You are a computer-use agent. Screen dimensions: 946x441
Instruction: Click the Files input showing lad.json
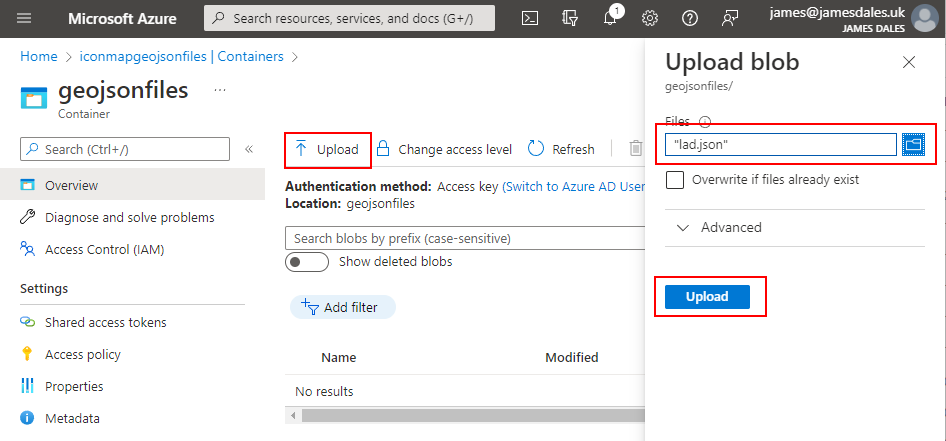pos(781,144)
